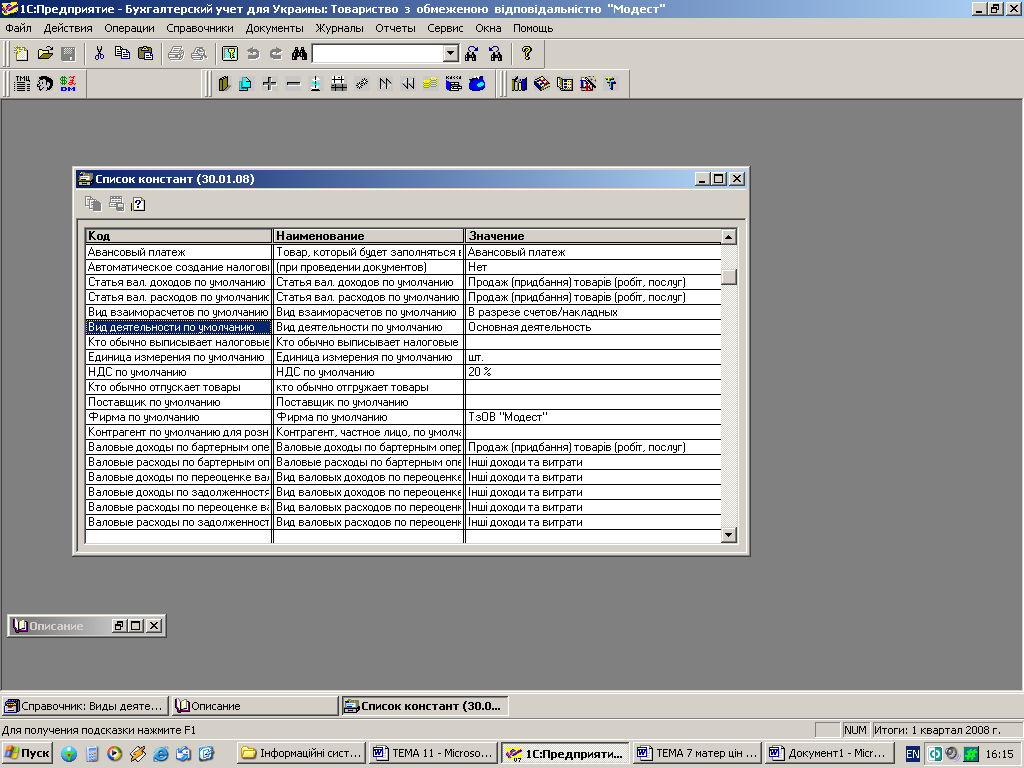Select the 'НДС по умолчанию' code cell
1024x768 pixels.
(x=178, y=372)
